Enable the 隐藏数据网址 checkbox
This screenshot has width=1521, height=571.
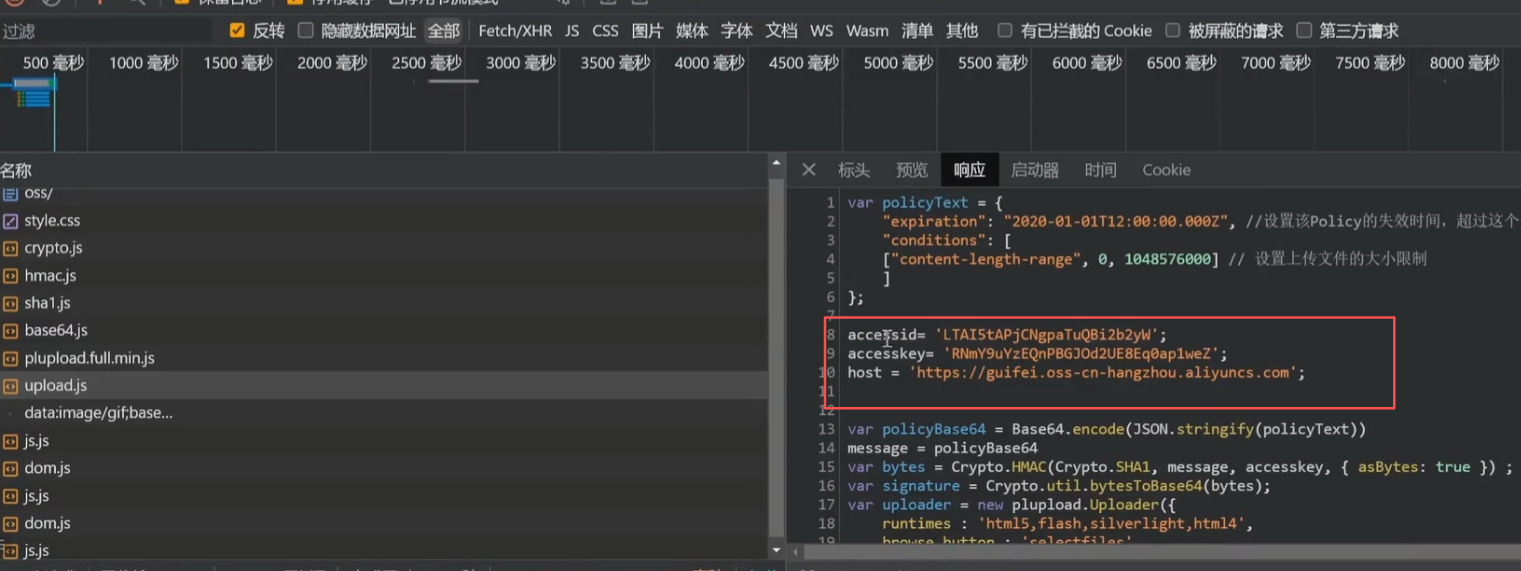(x=306, y=31)
